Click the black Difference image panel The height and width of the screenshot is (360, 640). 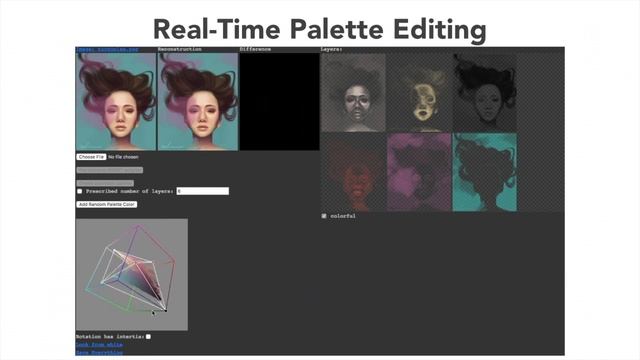(x=280, y=102)
